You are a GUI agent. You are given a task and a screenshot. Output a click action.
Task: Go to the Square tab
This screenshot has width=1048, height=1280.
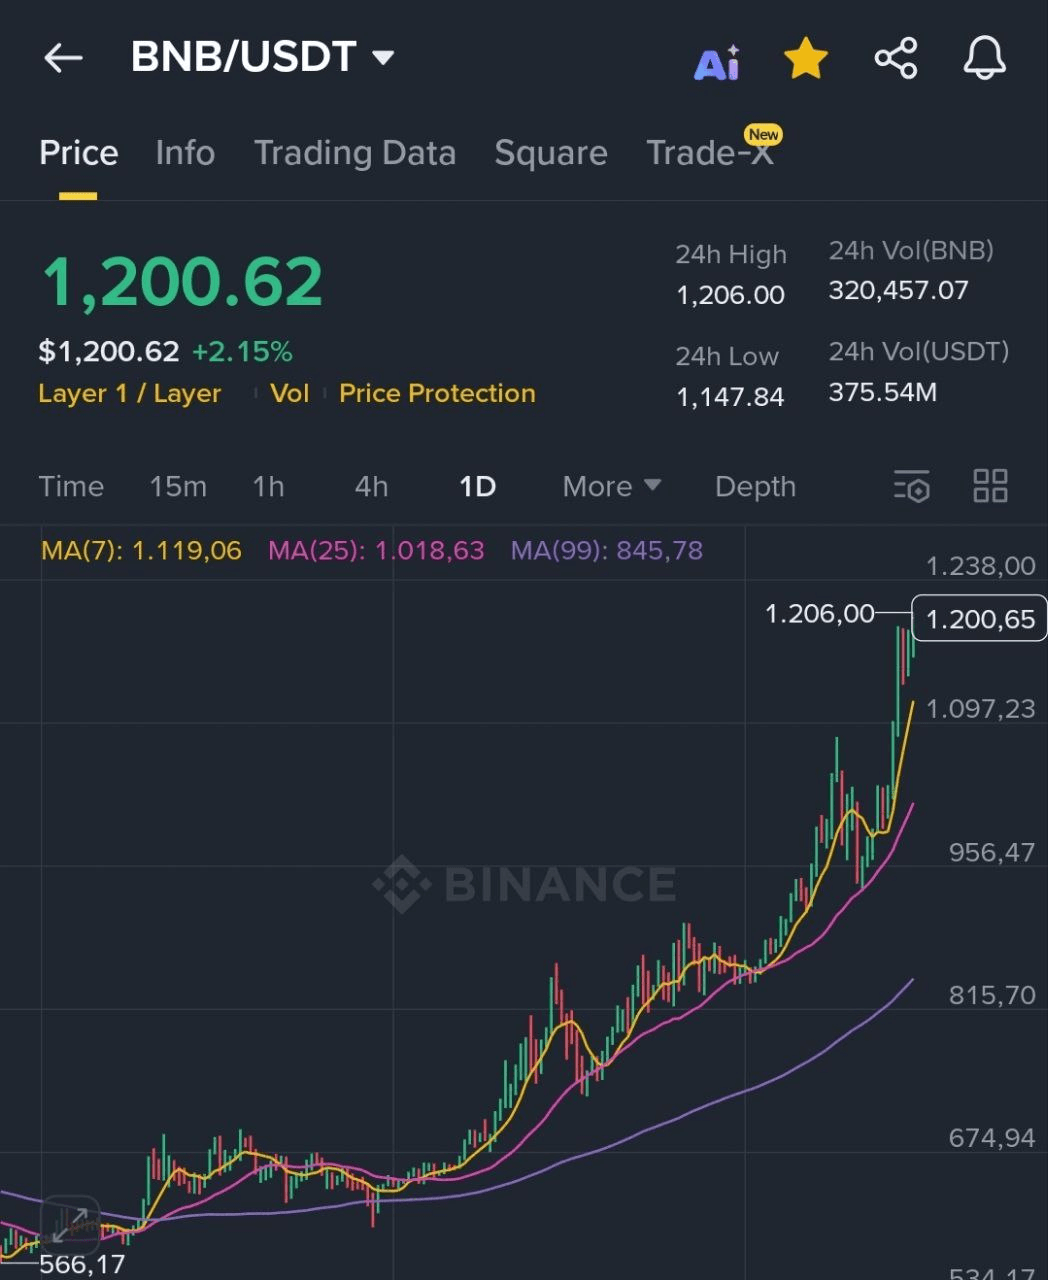(550, 153)
